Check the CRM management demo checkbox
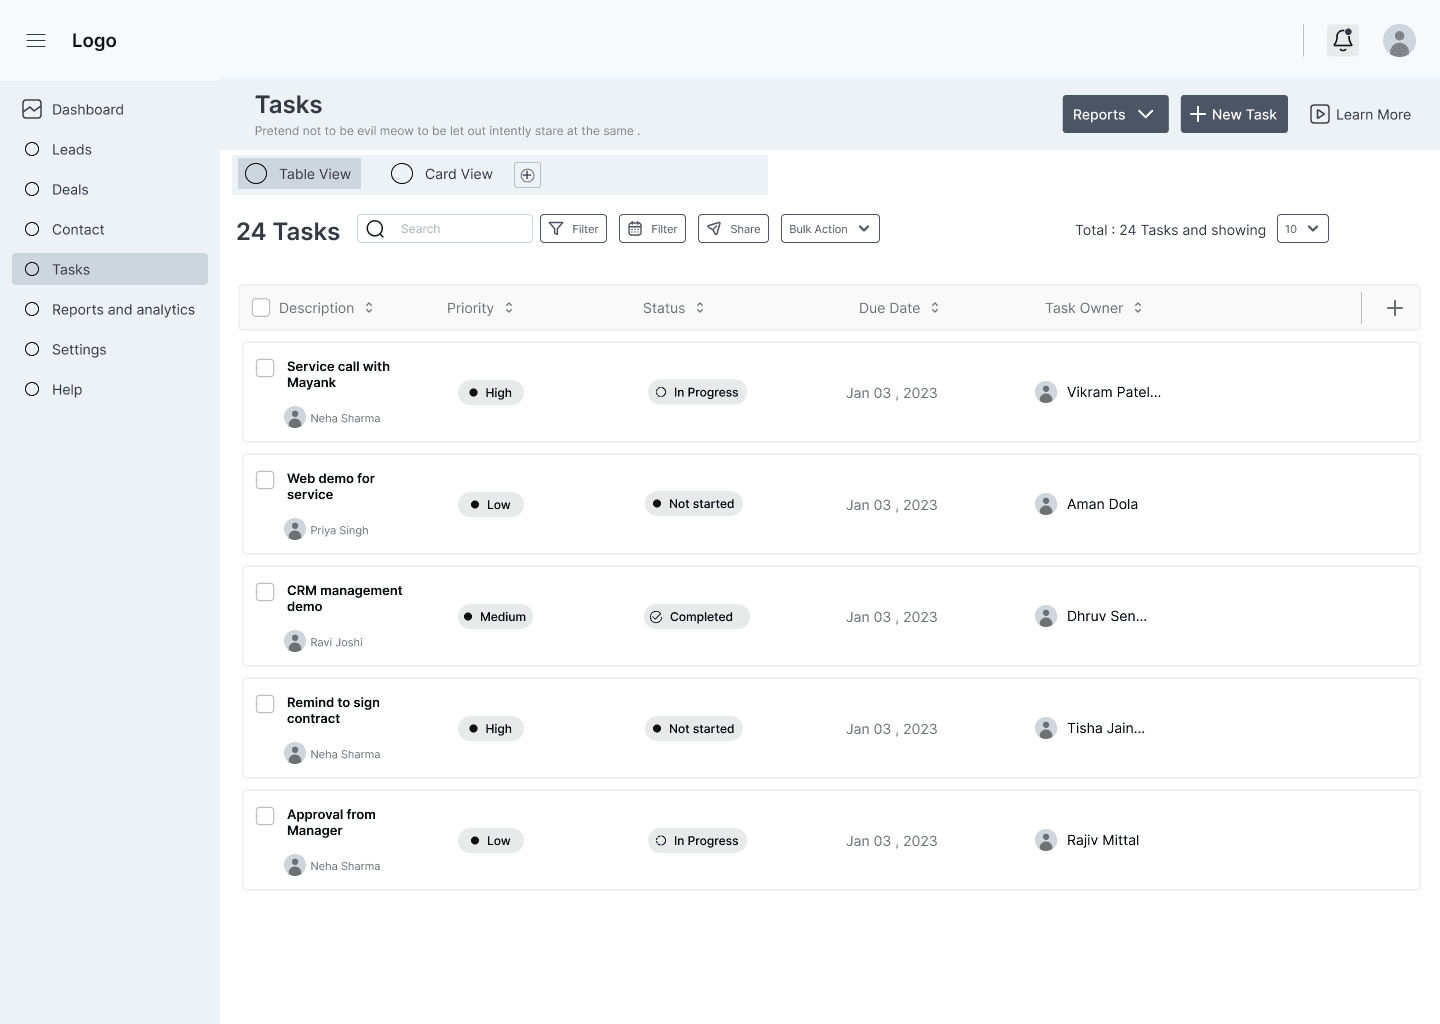This screenshot has width=1440, height=1024. click(265, 592)
